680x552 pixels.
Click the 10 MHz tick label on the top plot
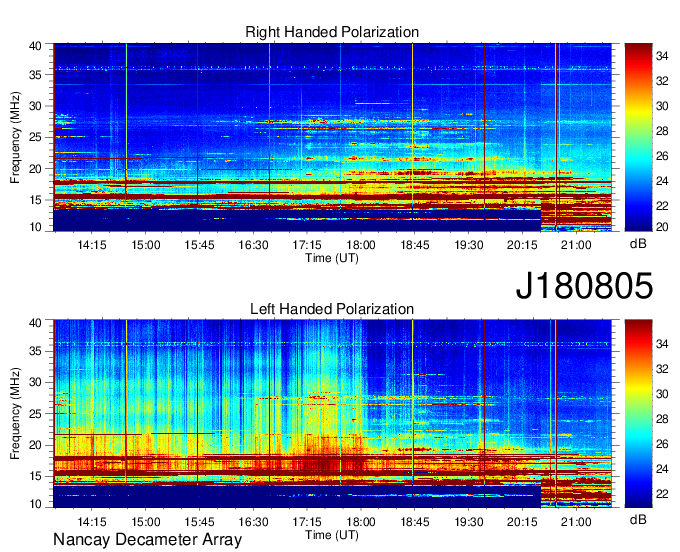coord(36,227)
